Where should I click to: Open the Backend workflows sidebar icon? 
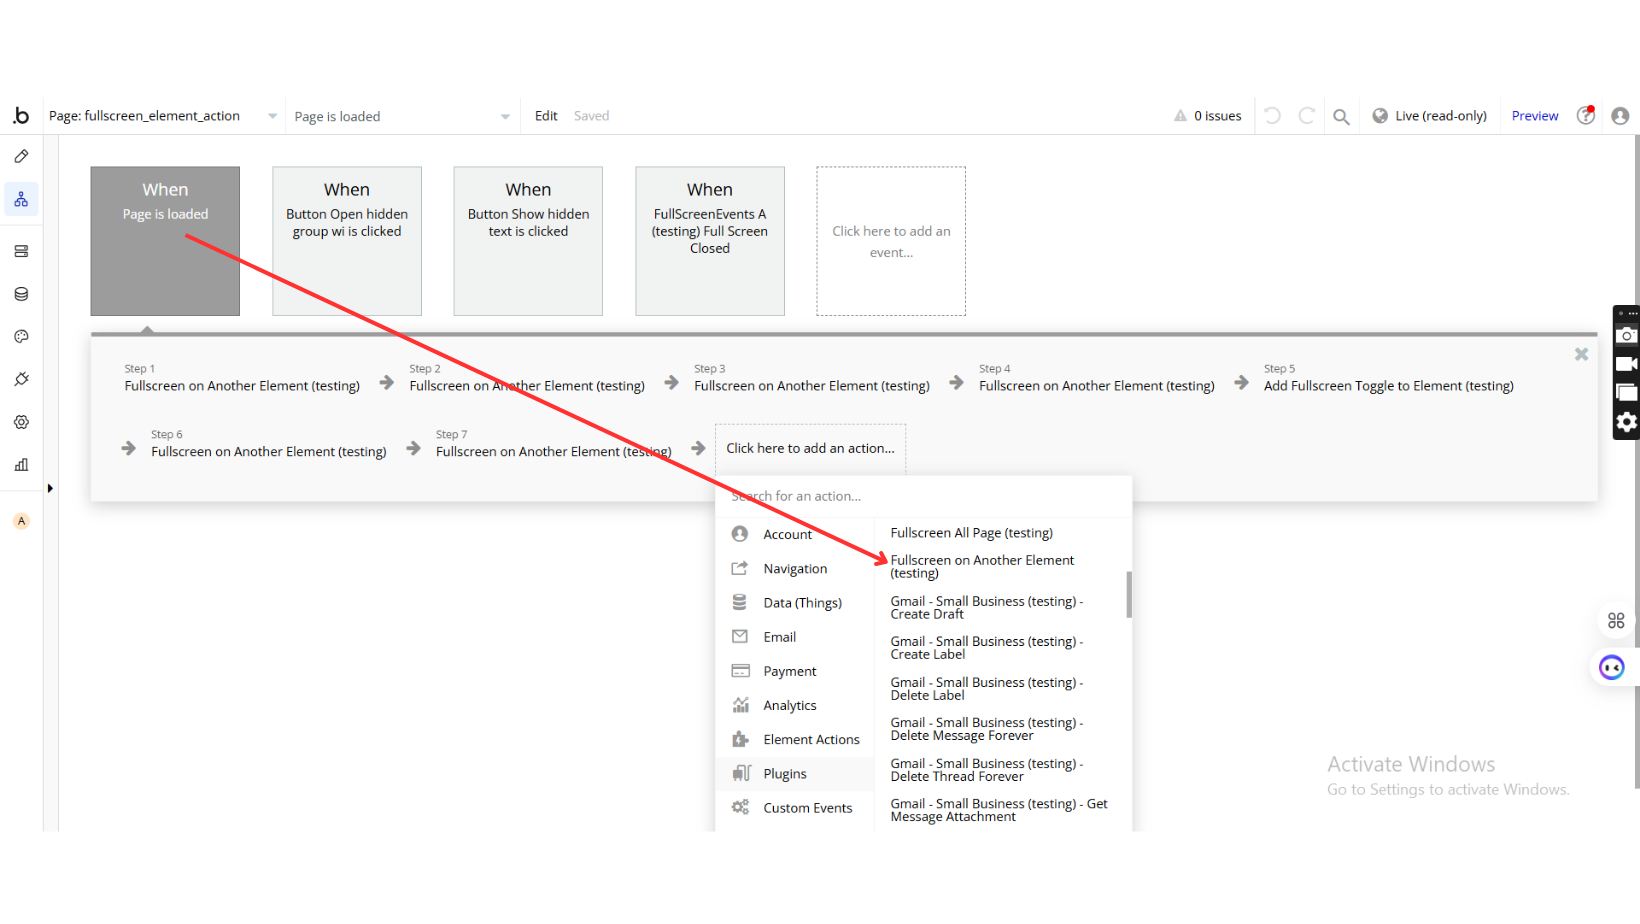point(21,251)
